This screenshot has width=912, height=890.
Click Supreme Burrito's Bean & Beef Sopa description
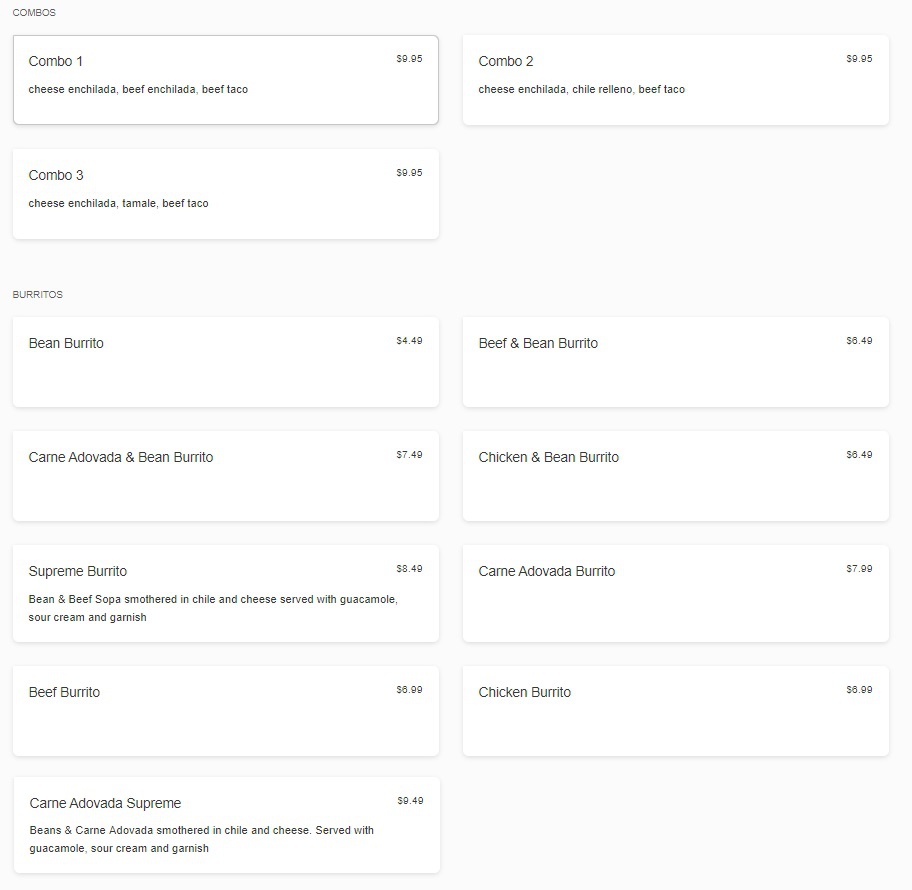coord(213,608)
